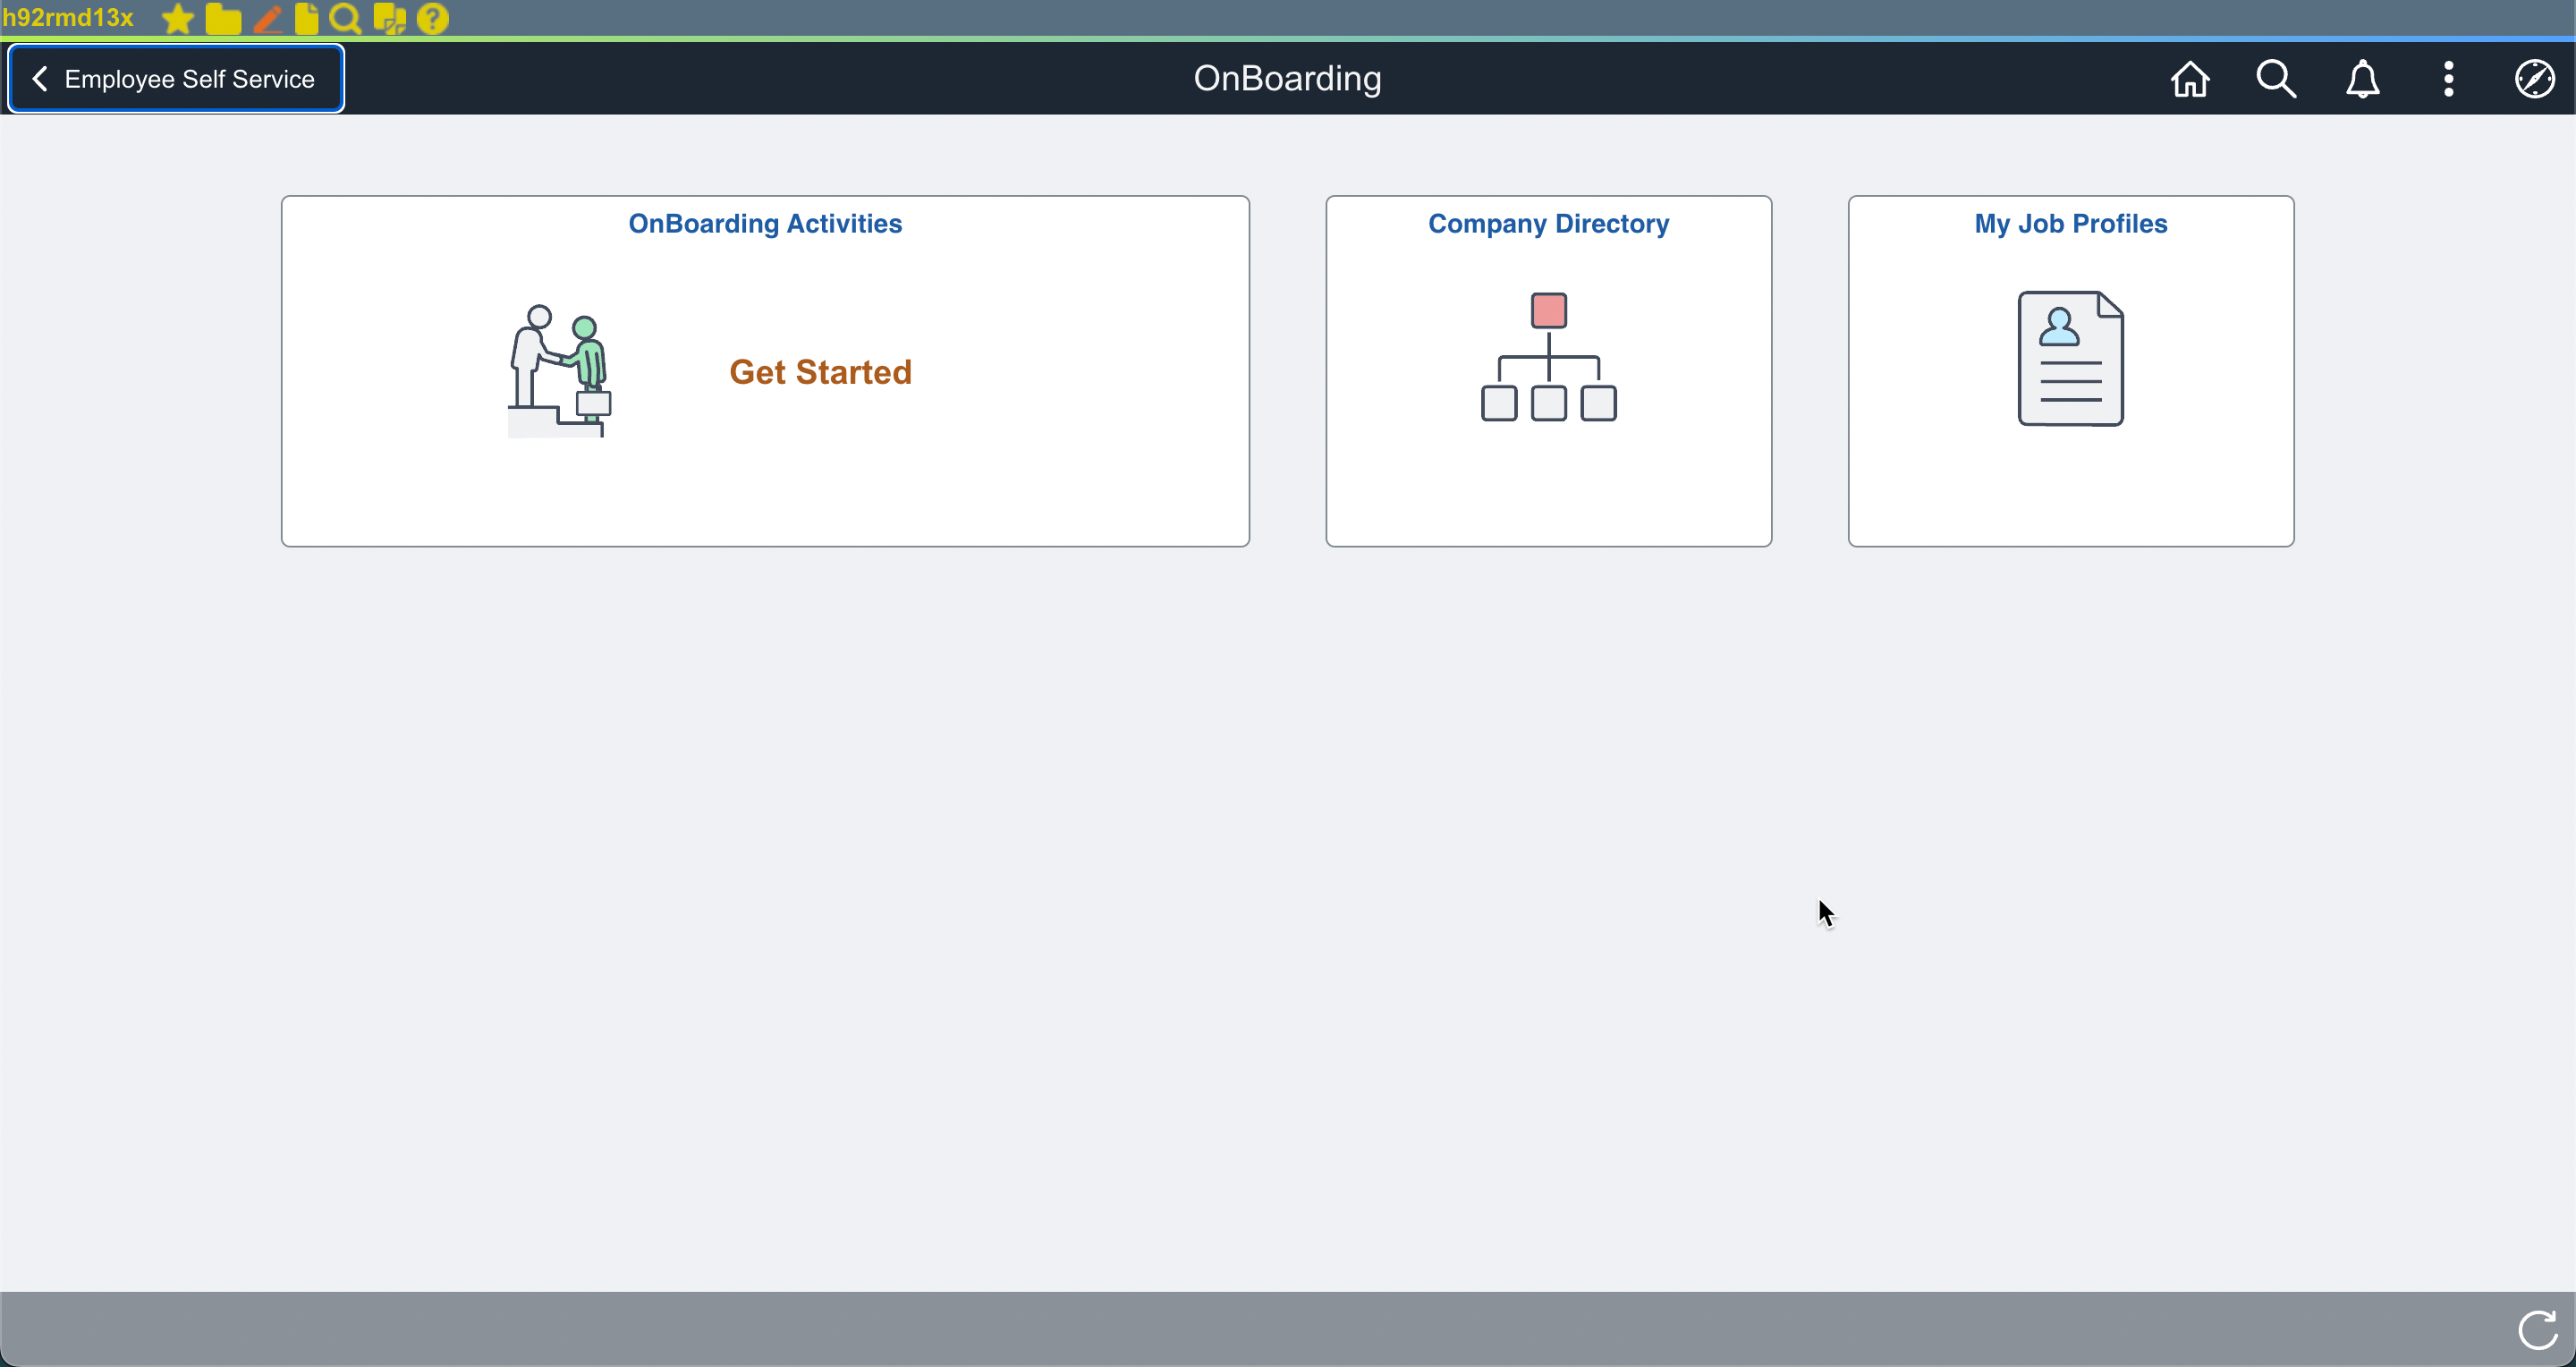This screenshot has height=1367, width=2576.
Task: Click the refresh icon at bottom right
Action: 2535,1329
